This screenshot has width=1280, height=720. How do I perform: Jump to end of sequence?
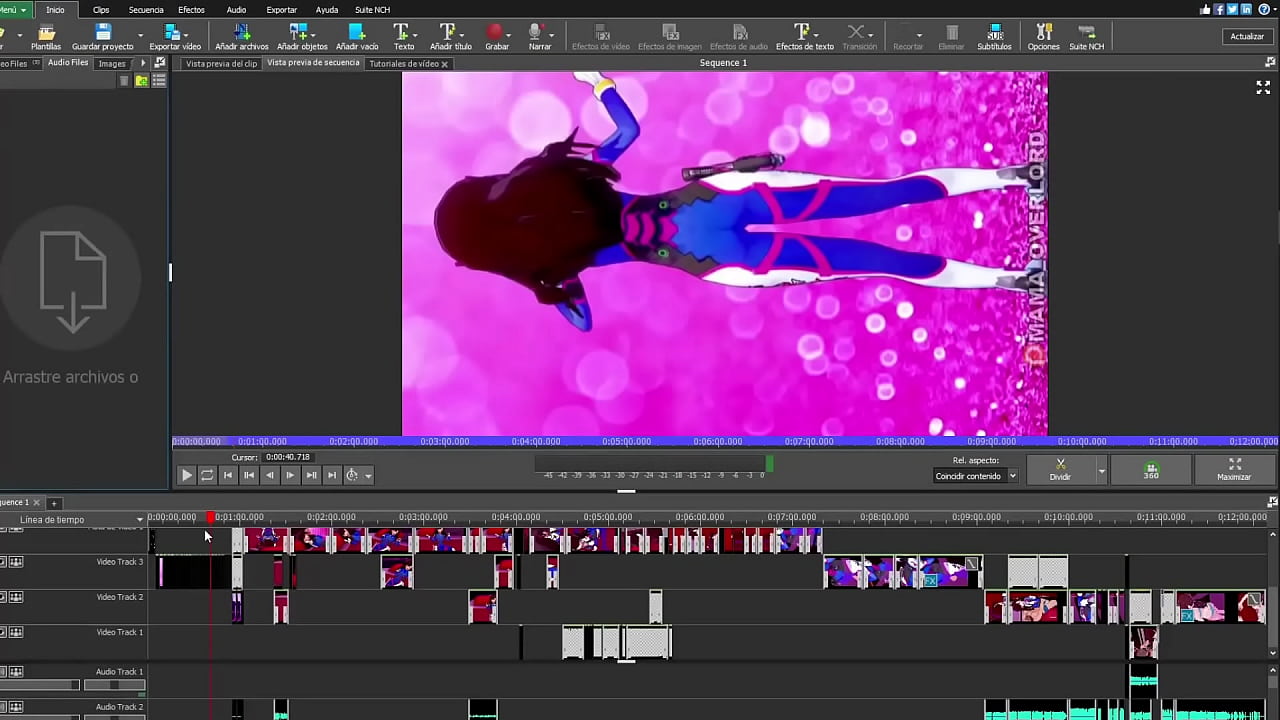pos(332,475)
